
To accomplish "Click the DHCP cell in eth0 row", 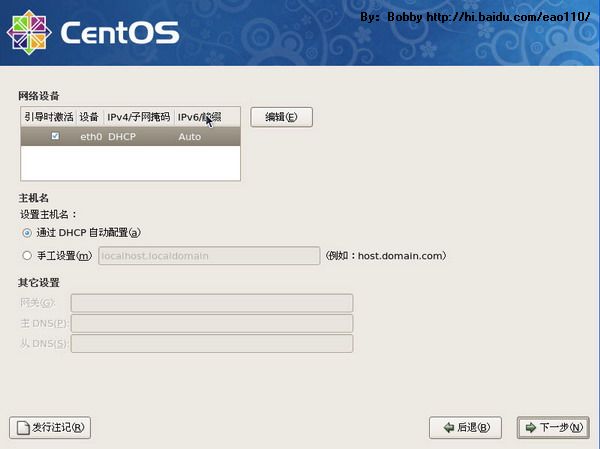I will (122, 137).
